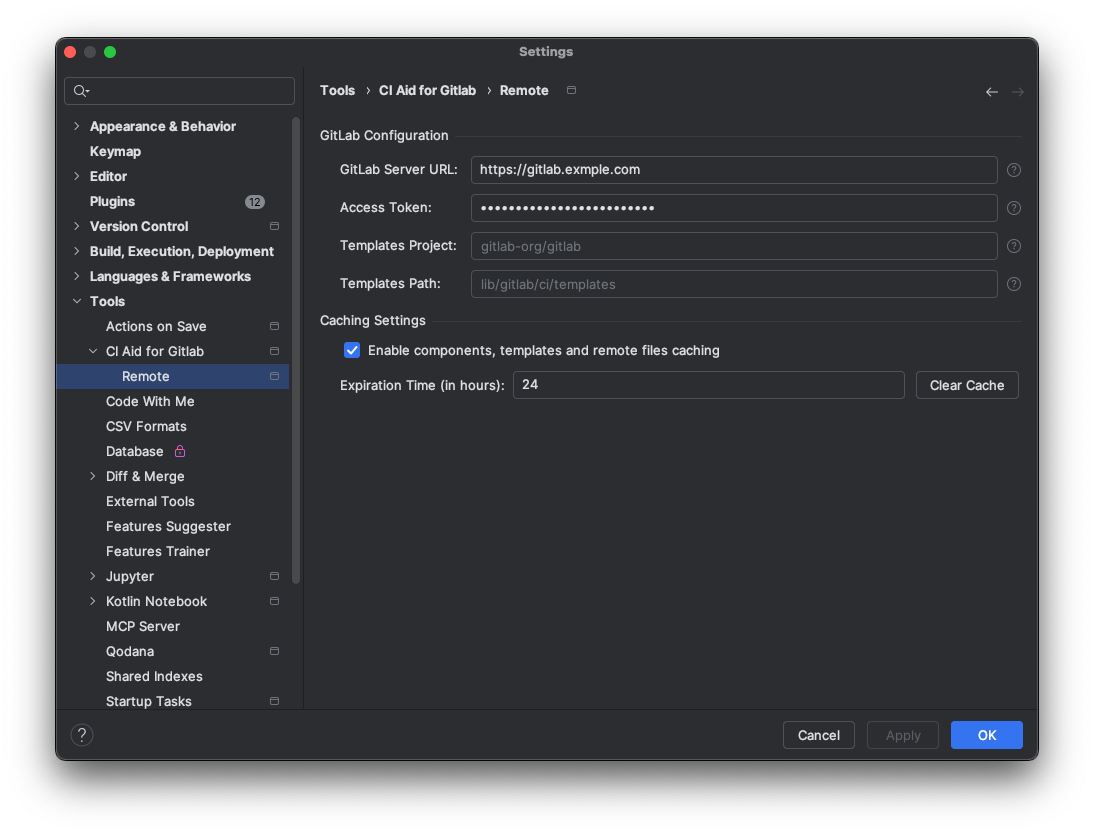Click Tools in the breadcrumb

pos(338,91)
